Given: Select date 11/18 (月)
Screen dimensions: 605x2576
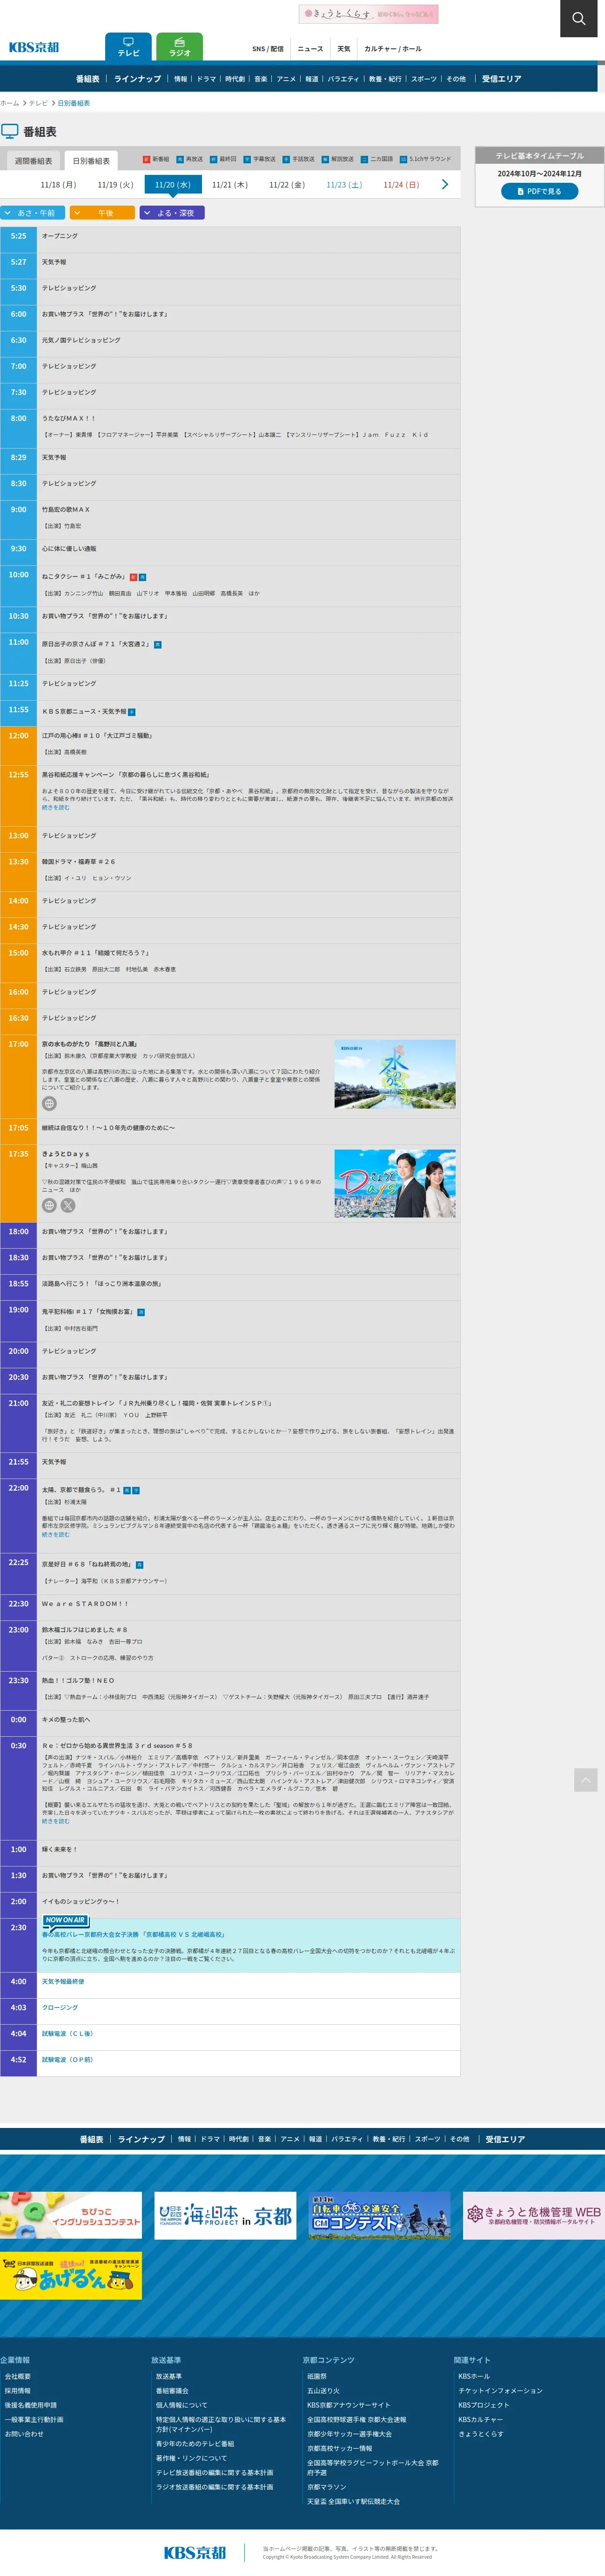Looking at the screenshot, I should 58,185.
